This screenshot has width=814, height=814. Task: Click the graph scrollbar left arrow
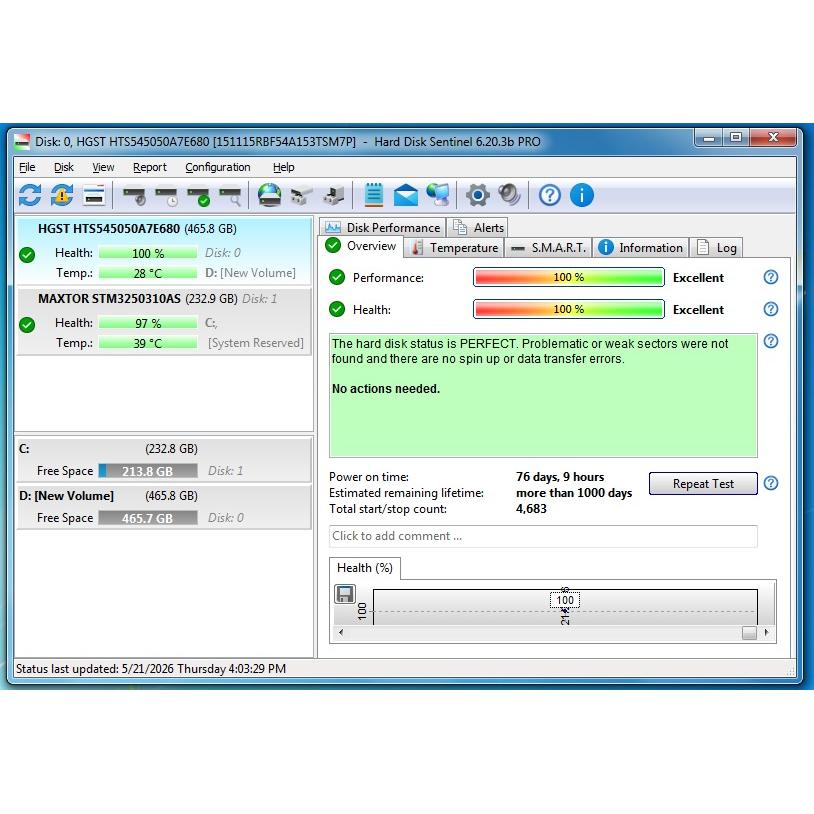341,632
